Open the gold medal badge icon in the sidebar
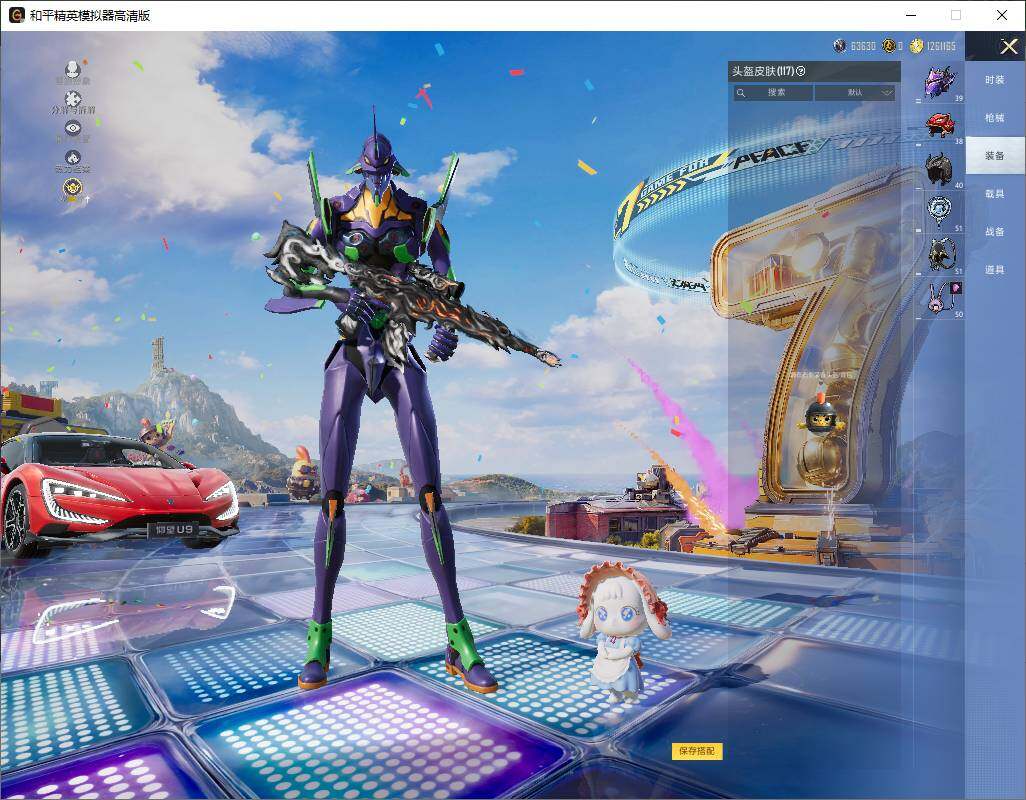Image resolution: width=1026 pixels, height=800 pixels. (x=72, y=187)
